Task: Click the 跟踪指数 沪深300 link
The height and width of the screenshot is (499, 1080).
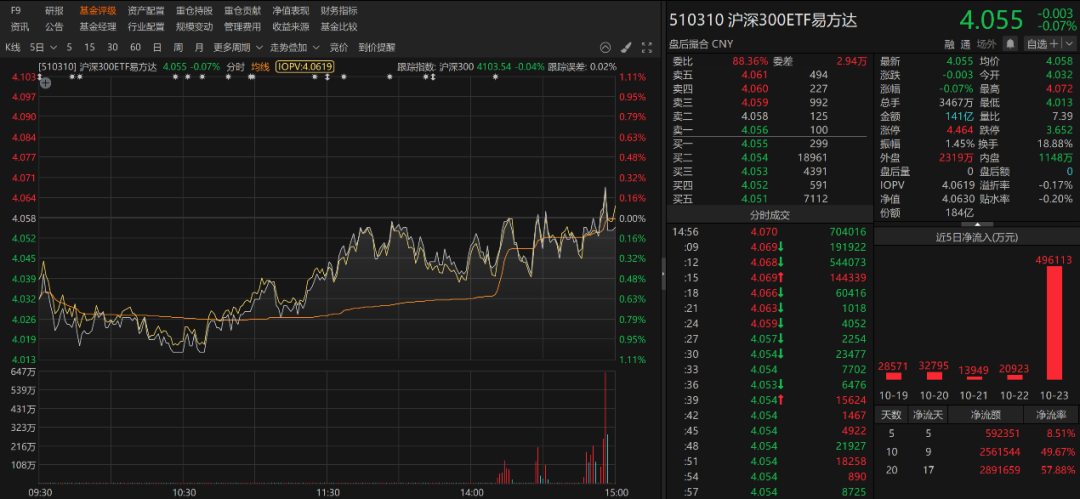Action: (435, 67)
